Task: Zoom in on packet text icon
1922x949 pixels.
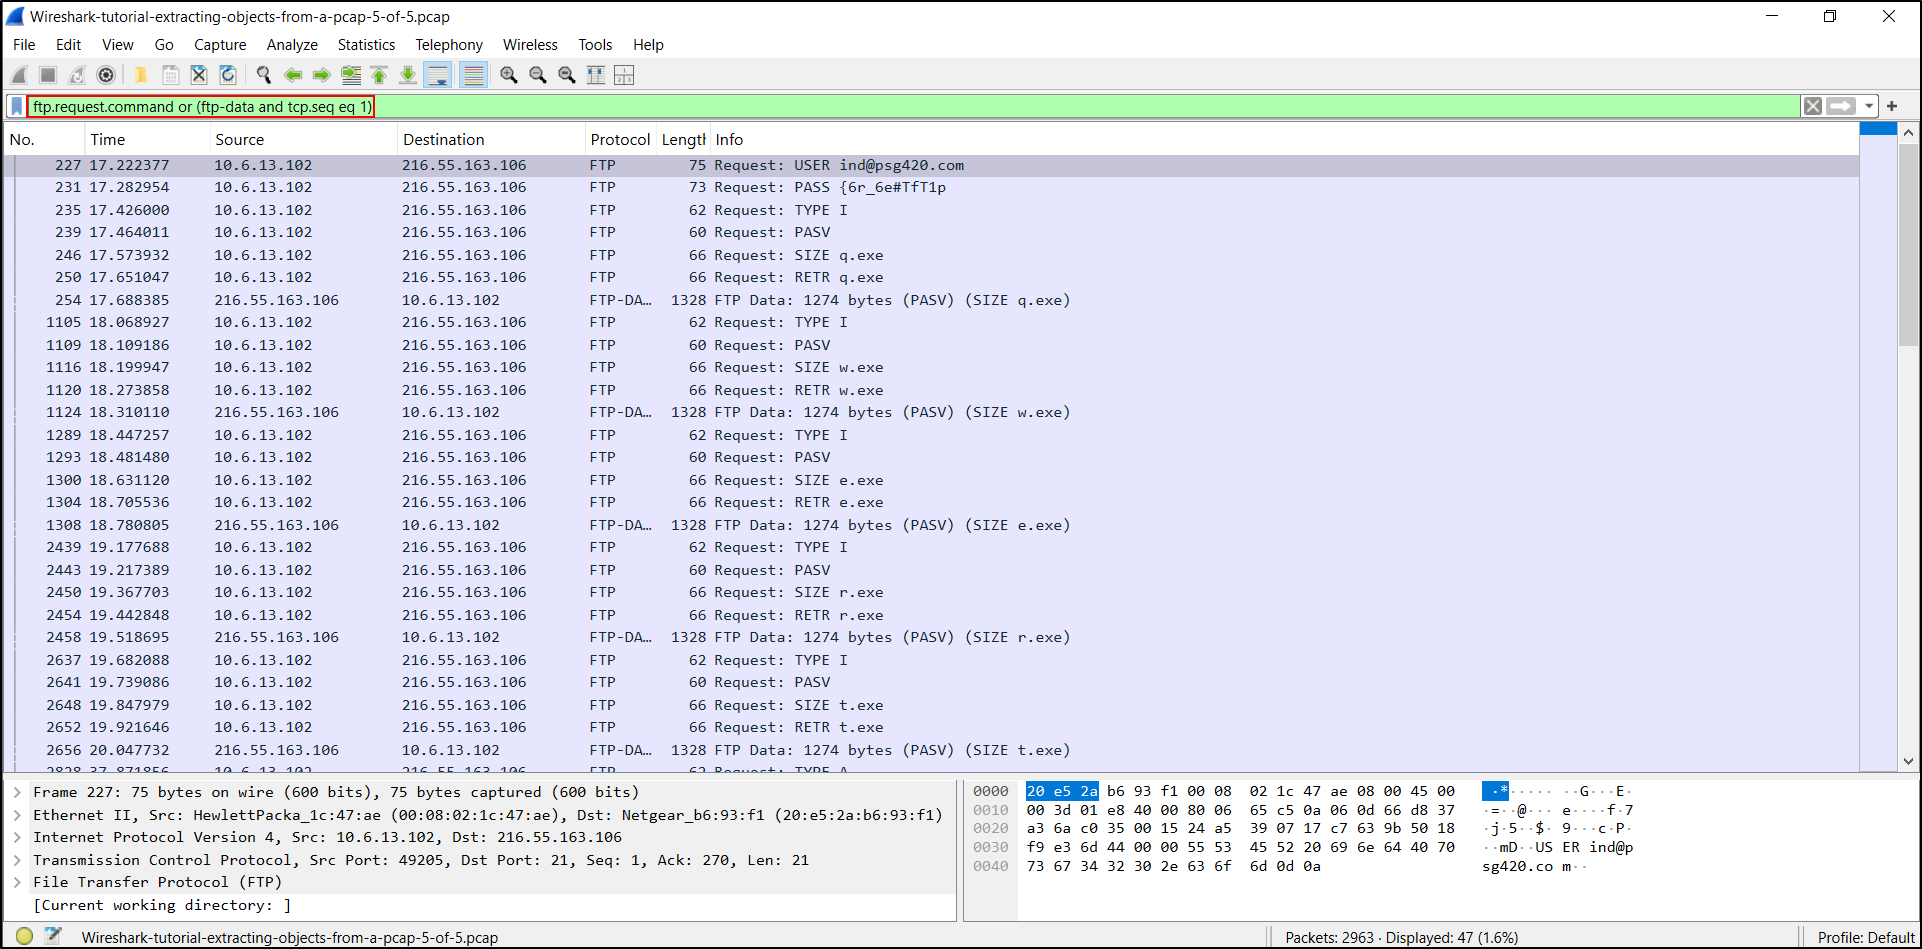Action: click(x=509, y=75)
